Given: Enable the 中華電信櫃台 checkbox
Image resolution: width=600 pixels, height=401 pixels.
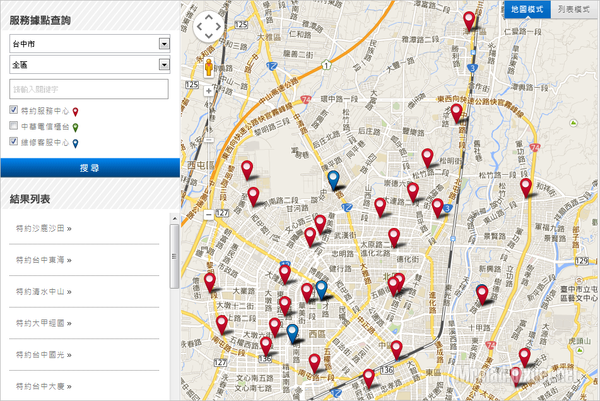Looking at the screenshot, I should point(13,127).
